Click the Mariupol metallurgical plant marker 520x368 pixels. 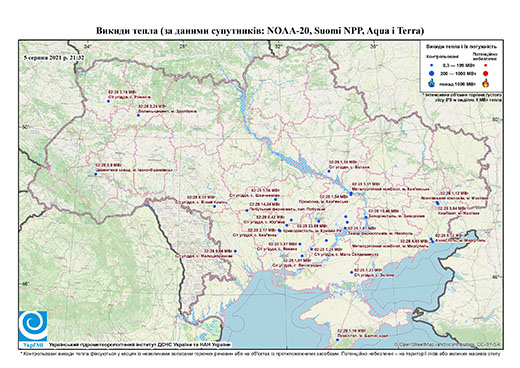pos(432,241)
